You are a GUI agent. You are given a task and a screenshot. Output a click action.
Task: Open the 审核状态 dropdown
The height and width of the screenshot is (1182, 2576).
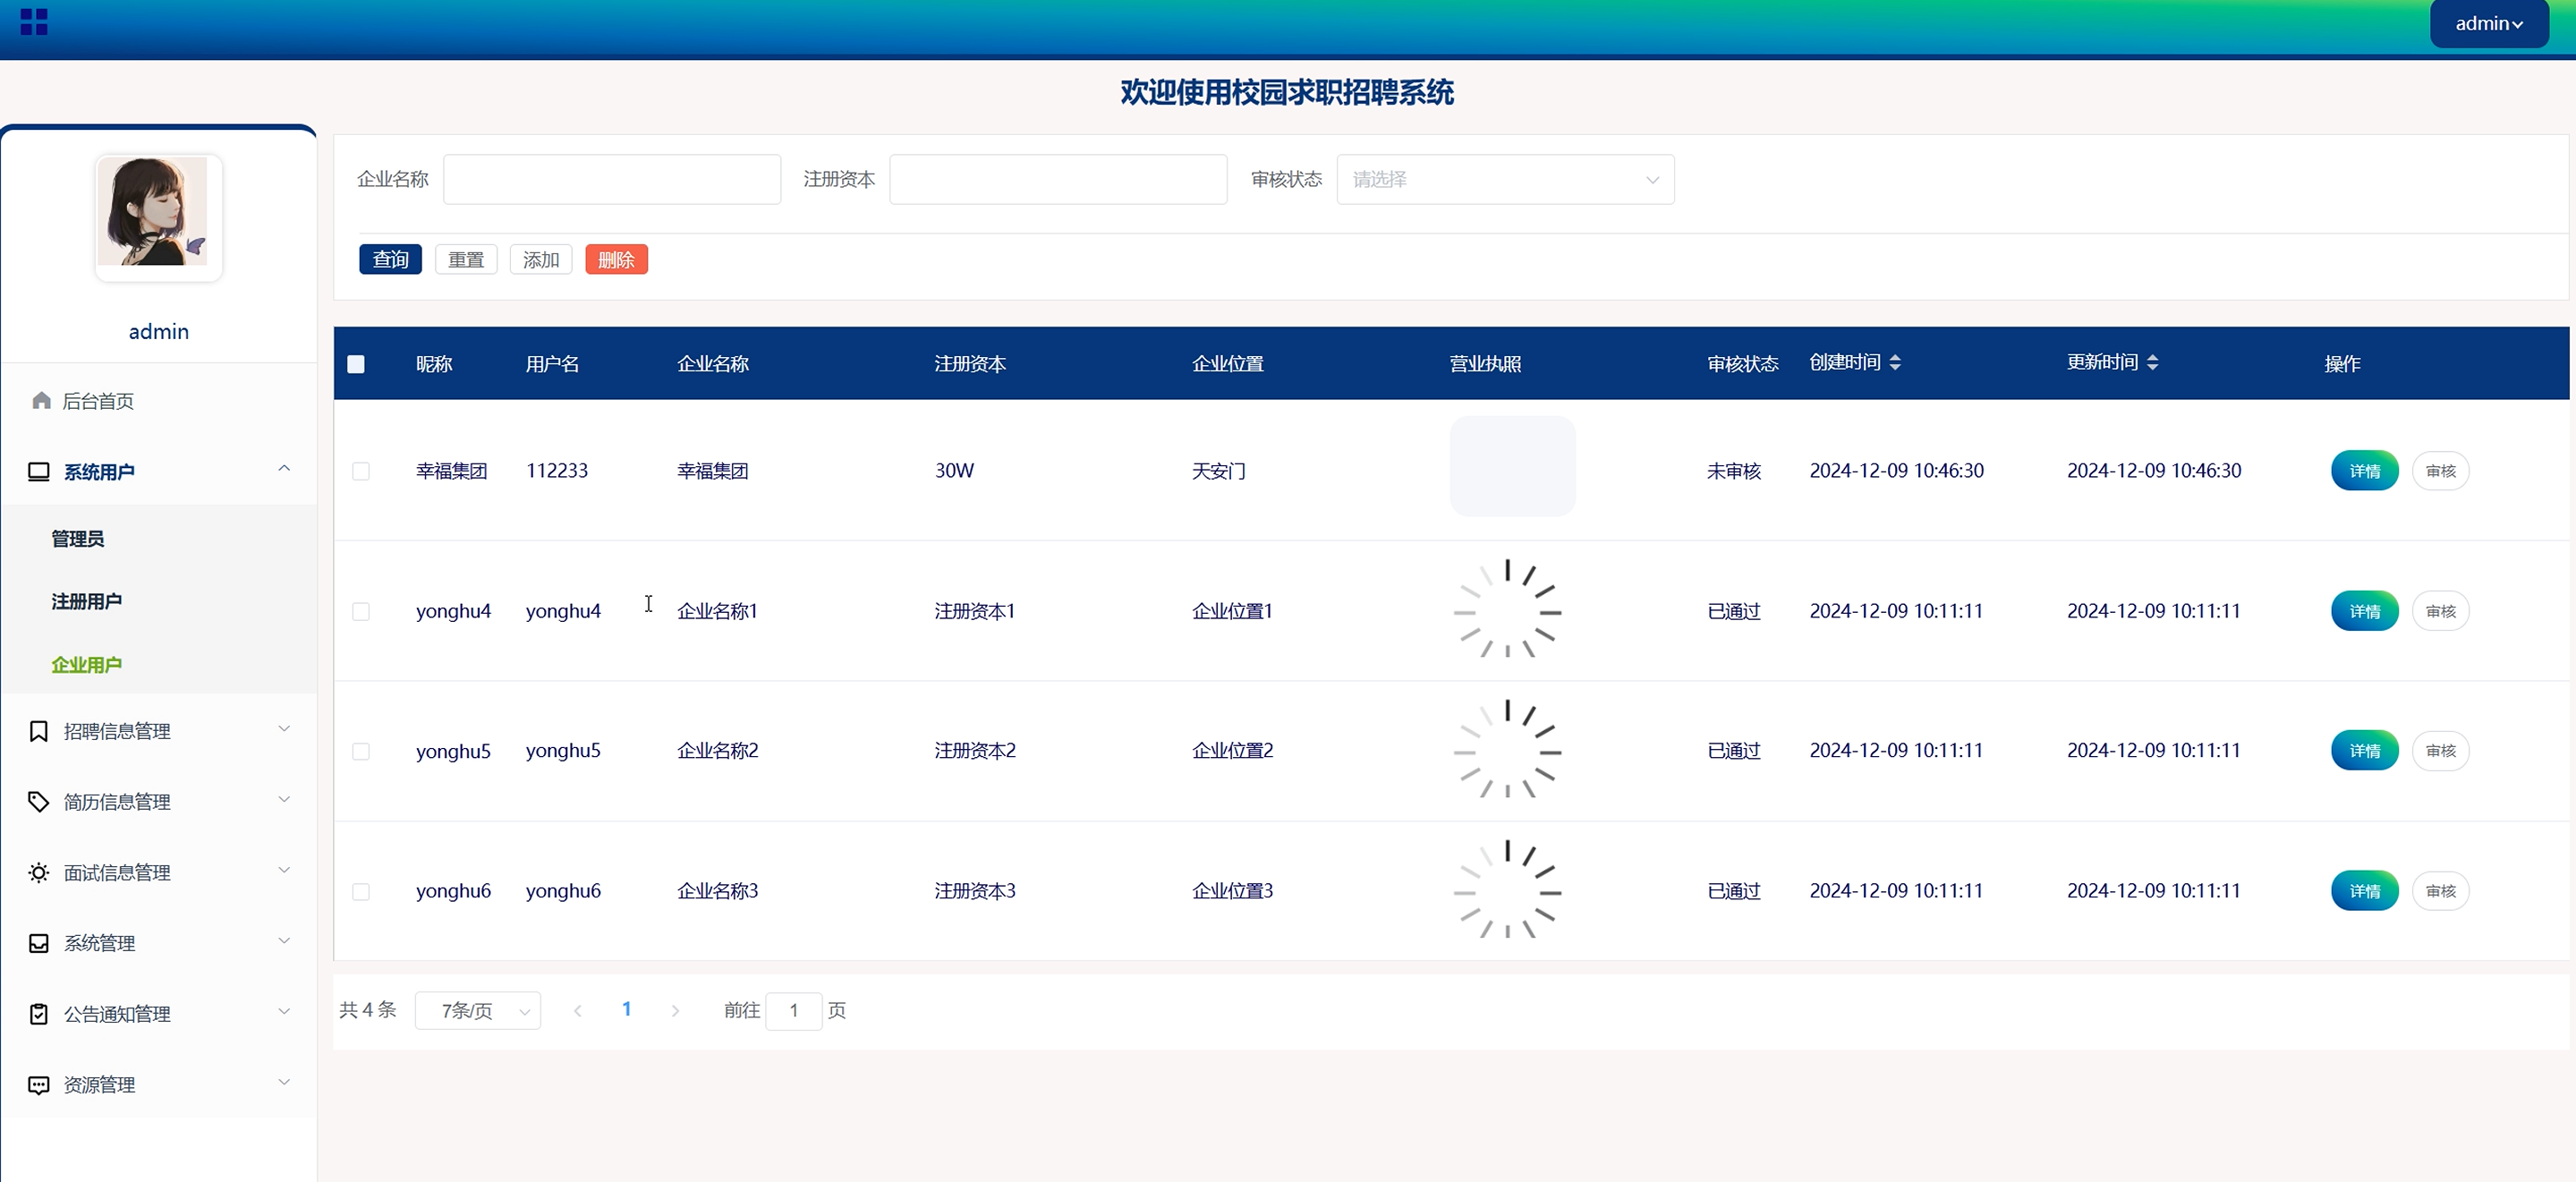[x=1504, y=180]
